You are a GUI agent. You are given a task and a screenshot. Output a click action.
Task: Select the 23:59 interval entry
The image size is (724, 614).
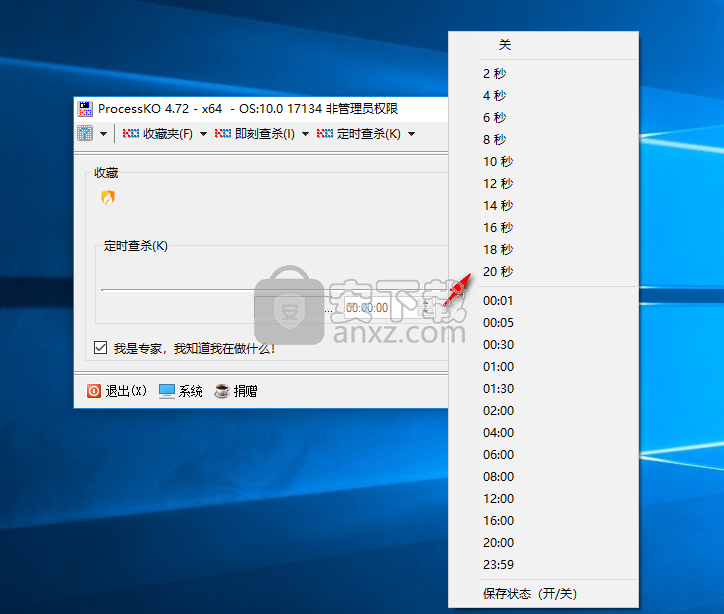(543, 565)
